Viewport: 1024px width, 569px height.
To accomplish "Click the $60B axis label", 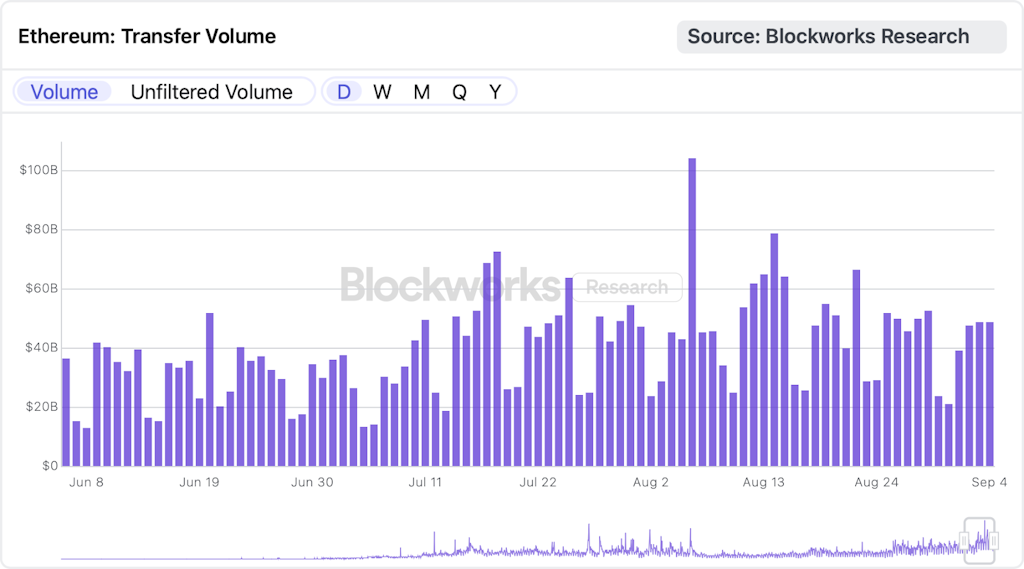I will (x=41, y=289).
